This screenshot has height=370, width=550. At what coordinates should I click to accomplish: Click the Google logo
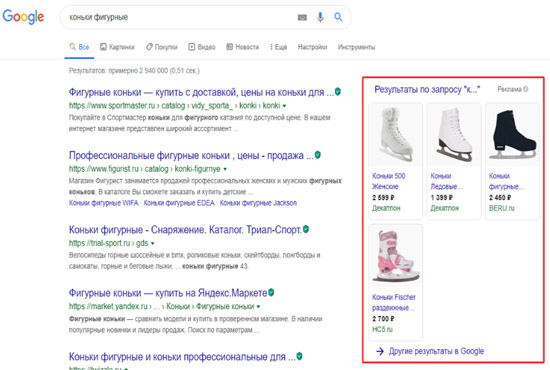tap(23, 17)
